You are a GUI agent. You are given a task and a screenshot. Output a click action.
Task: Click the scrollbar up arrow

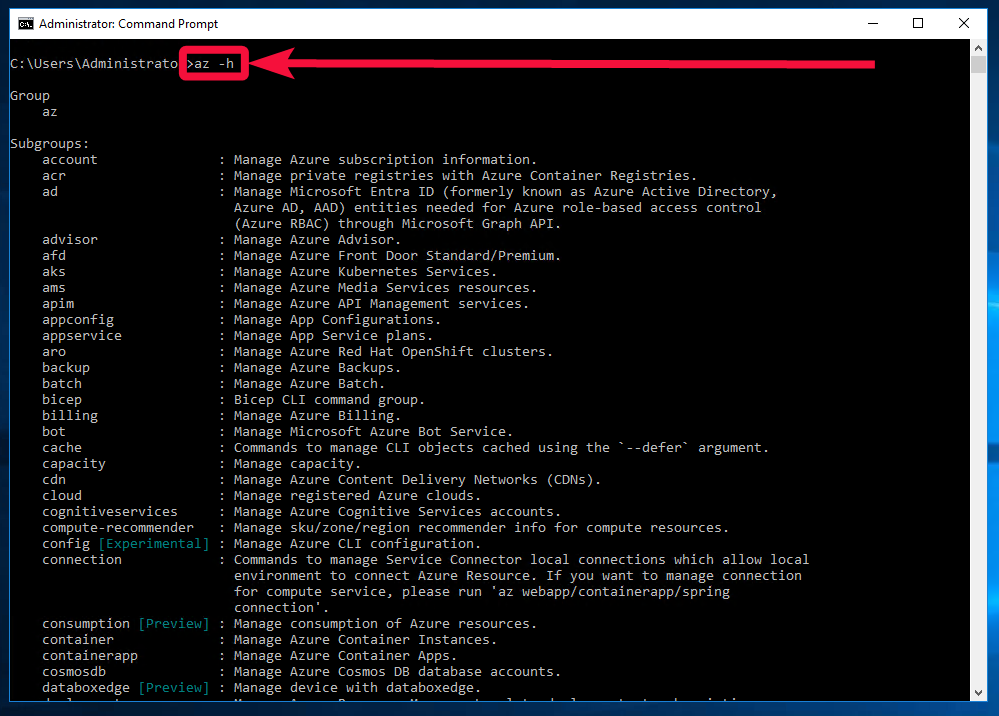click(x=979, y=48)
